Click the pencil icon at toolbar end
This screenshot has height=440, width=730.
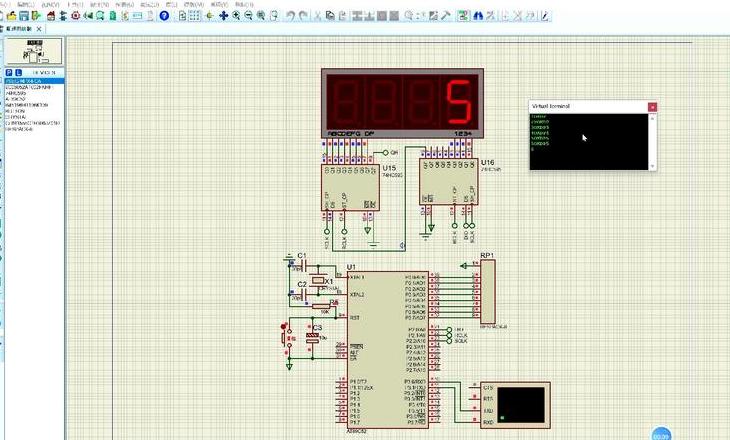click(546, 16)
